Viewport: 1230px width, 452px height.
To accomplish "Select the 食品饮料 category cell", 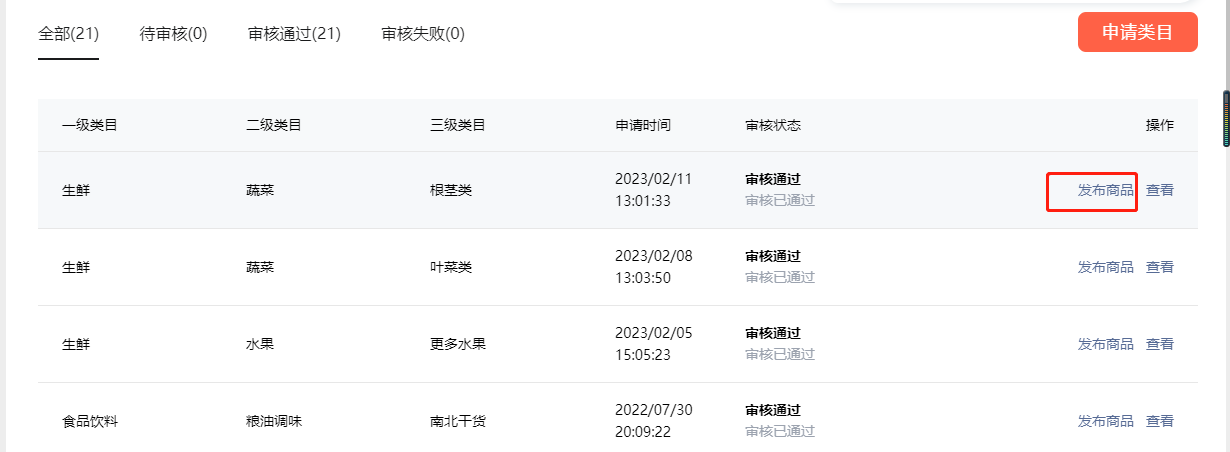I will click(x=90, y=421).
